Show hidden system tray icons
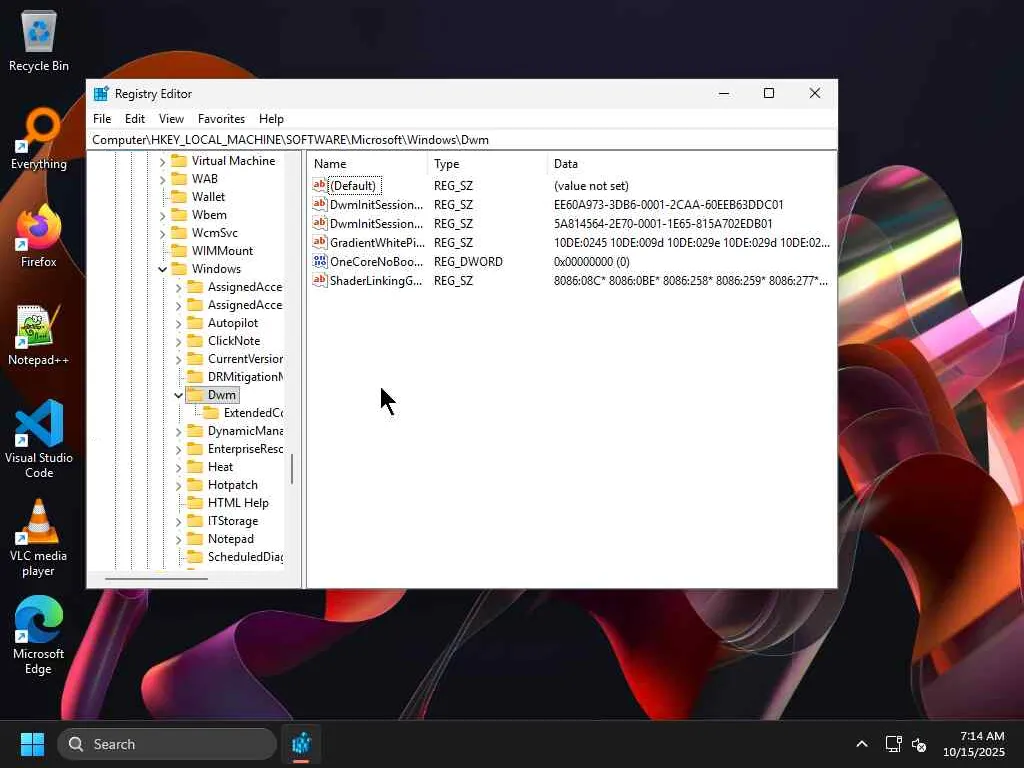1024x768 pixels. point(862,744)
